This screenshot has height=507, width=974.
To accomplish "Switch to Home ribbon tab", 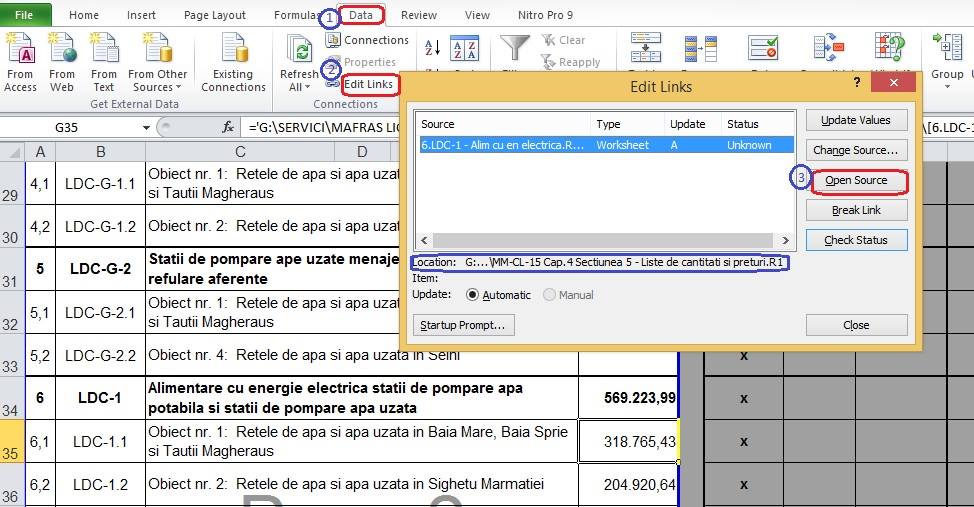I will (84, 15).
